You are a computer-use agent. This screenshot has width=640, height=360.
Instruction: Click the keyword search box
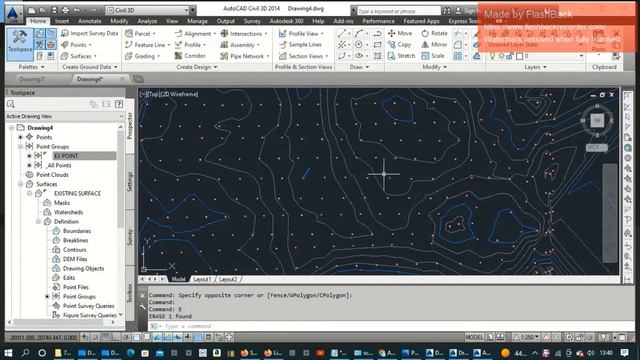[398, 11]
